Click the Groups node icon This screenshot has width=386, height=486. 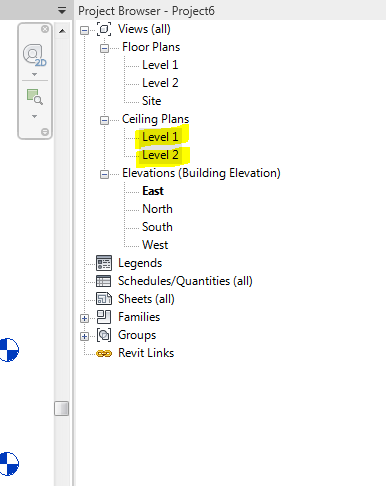[104, 335]
